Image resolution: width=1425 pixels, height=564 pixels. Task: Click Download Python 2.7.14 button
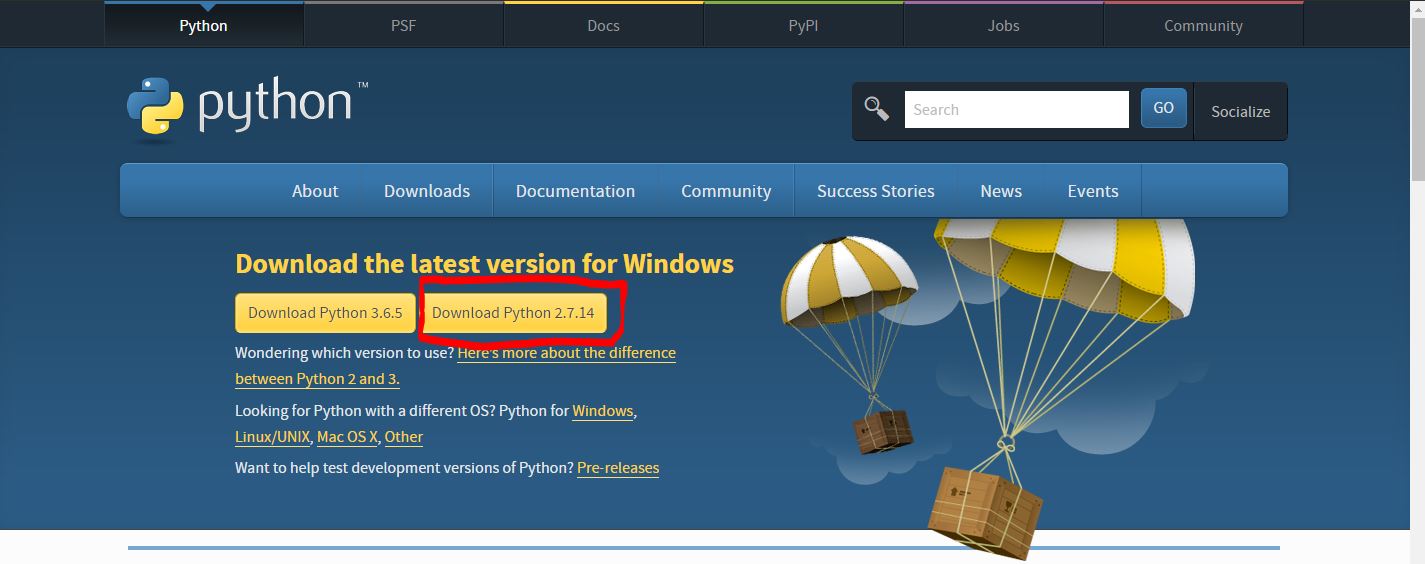(x=513, y=313)
